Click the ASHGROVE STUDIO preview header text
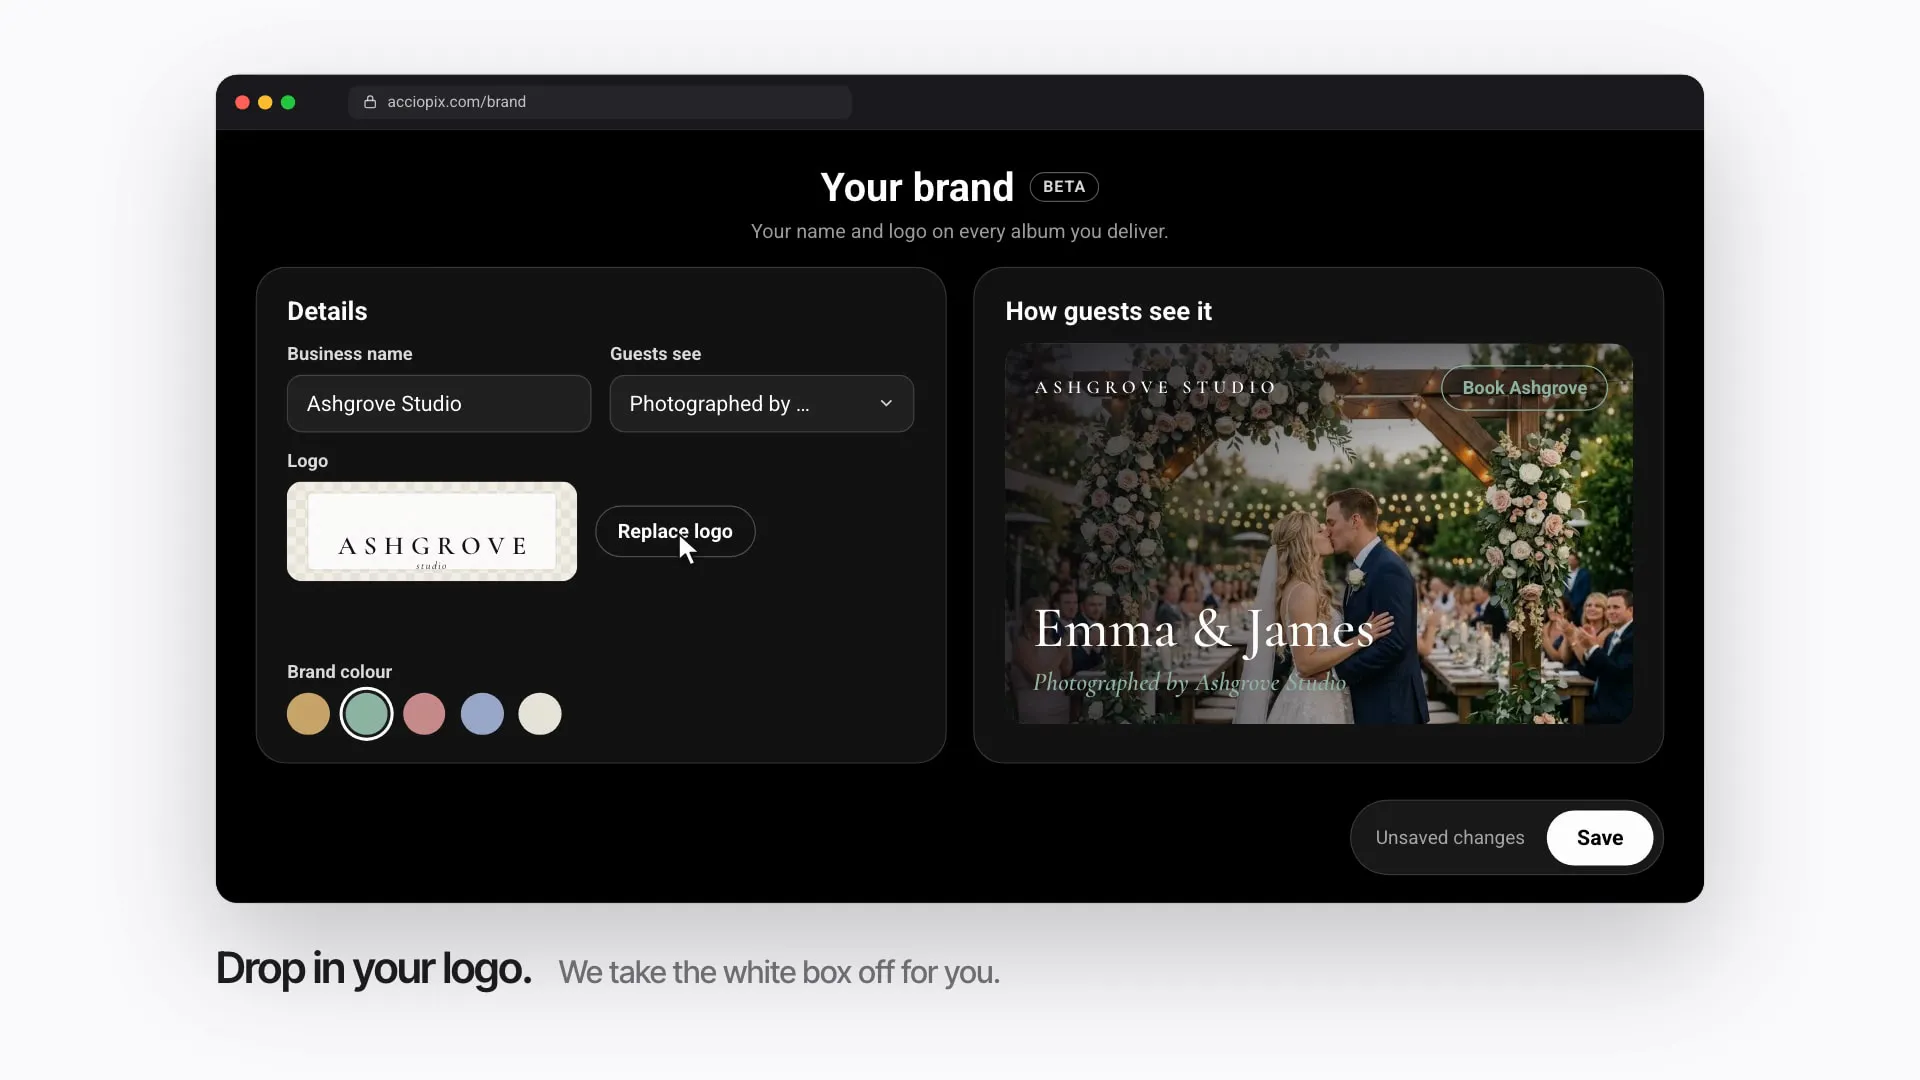Viewport: 1920px width, 1080px height. [1155, 387]
